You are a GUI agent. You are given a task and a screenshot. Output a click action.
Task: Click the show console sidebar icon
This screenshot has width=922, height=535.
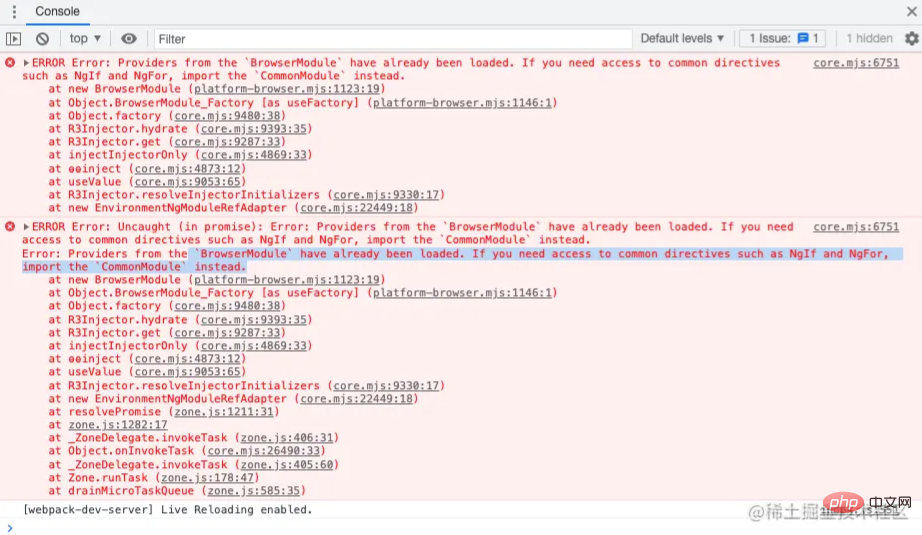coord(13,39)
